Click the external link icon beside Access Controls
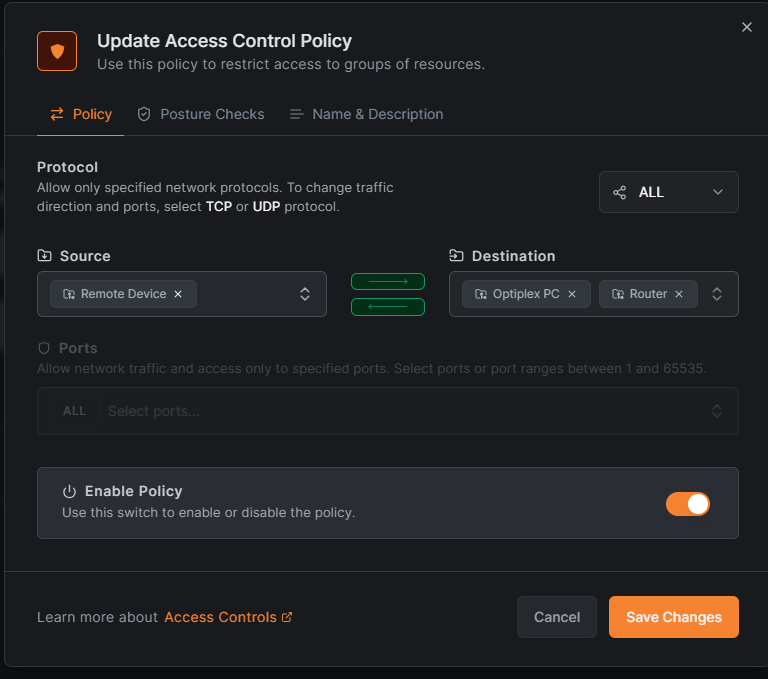This screenshot has height=679, width=768. pos(288,617)
